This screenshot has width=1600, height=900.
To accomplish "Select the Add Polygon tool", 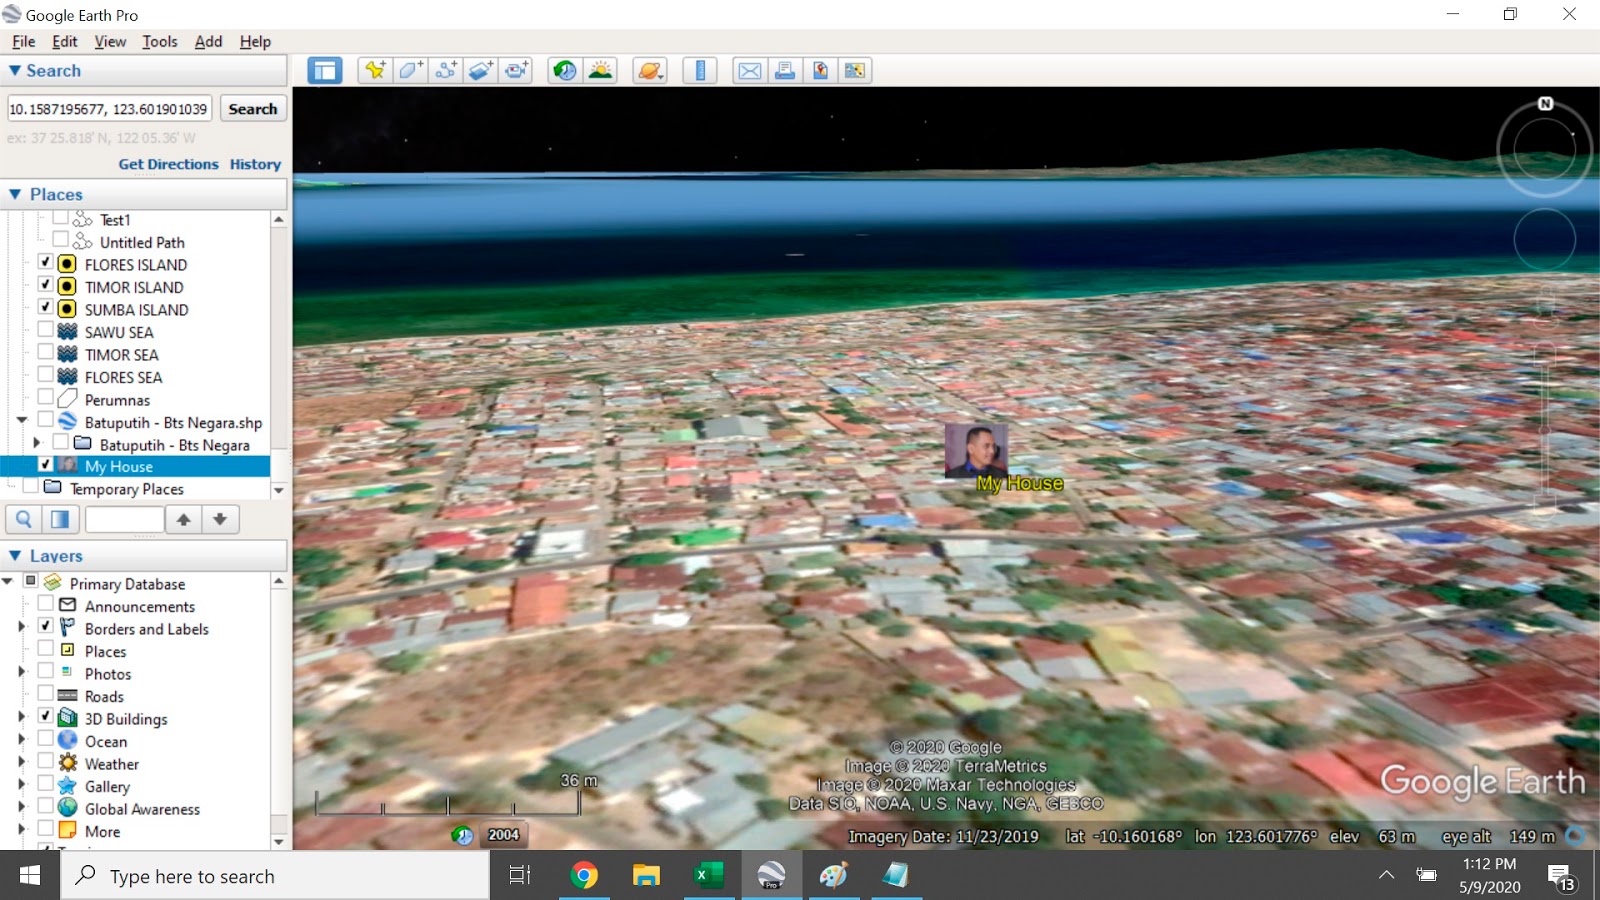I will pos(408,70).
